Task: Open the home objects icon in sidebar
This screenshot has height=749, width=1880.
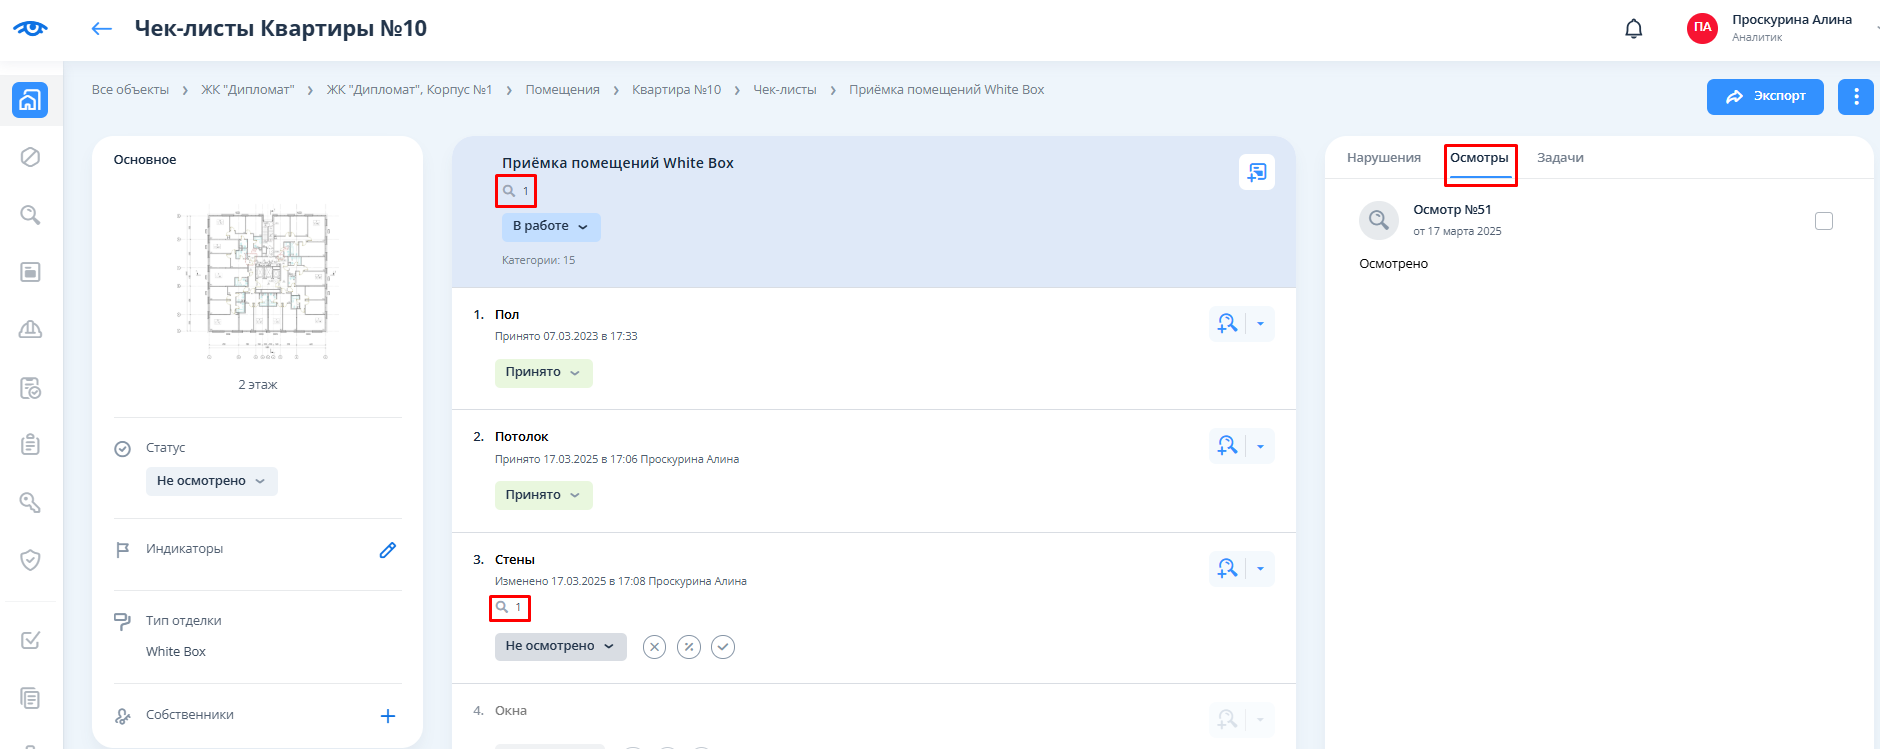Action: click(x=30, y=100)
